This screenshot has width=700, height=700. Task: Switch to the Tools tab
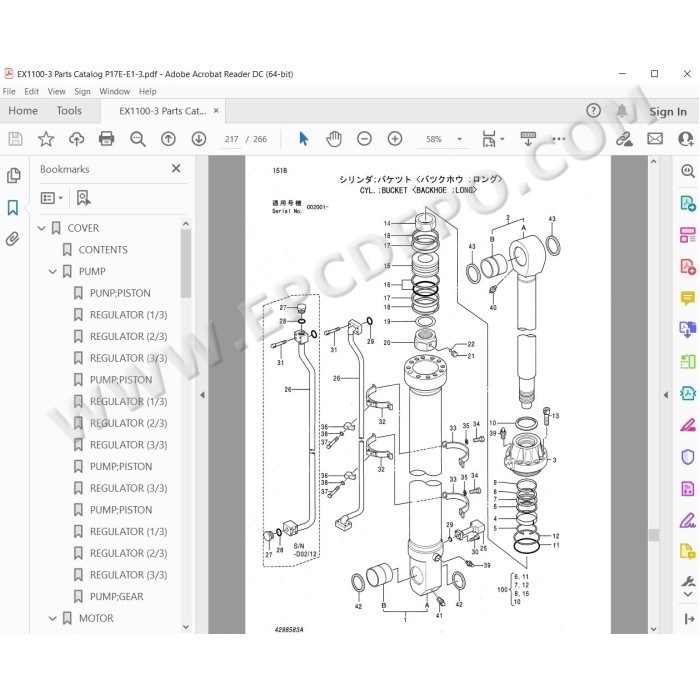(69, 111)
